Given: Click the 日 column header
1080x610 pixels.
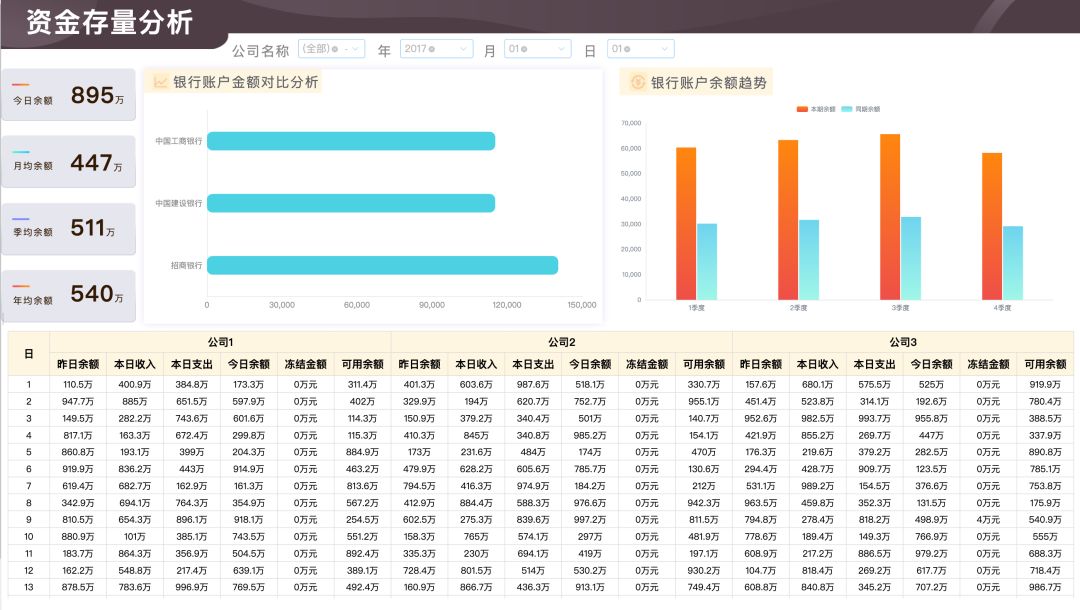Looking at the screenshot, I should coord(28,353).
